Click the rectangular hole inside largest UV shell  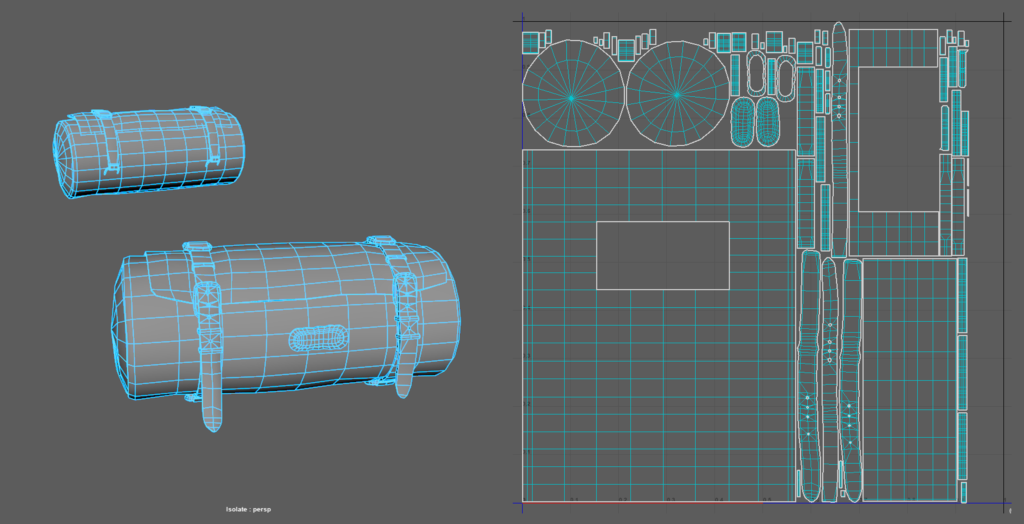[662, 255]
